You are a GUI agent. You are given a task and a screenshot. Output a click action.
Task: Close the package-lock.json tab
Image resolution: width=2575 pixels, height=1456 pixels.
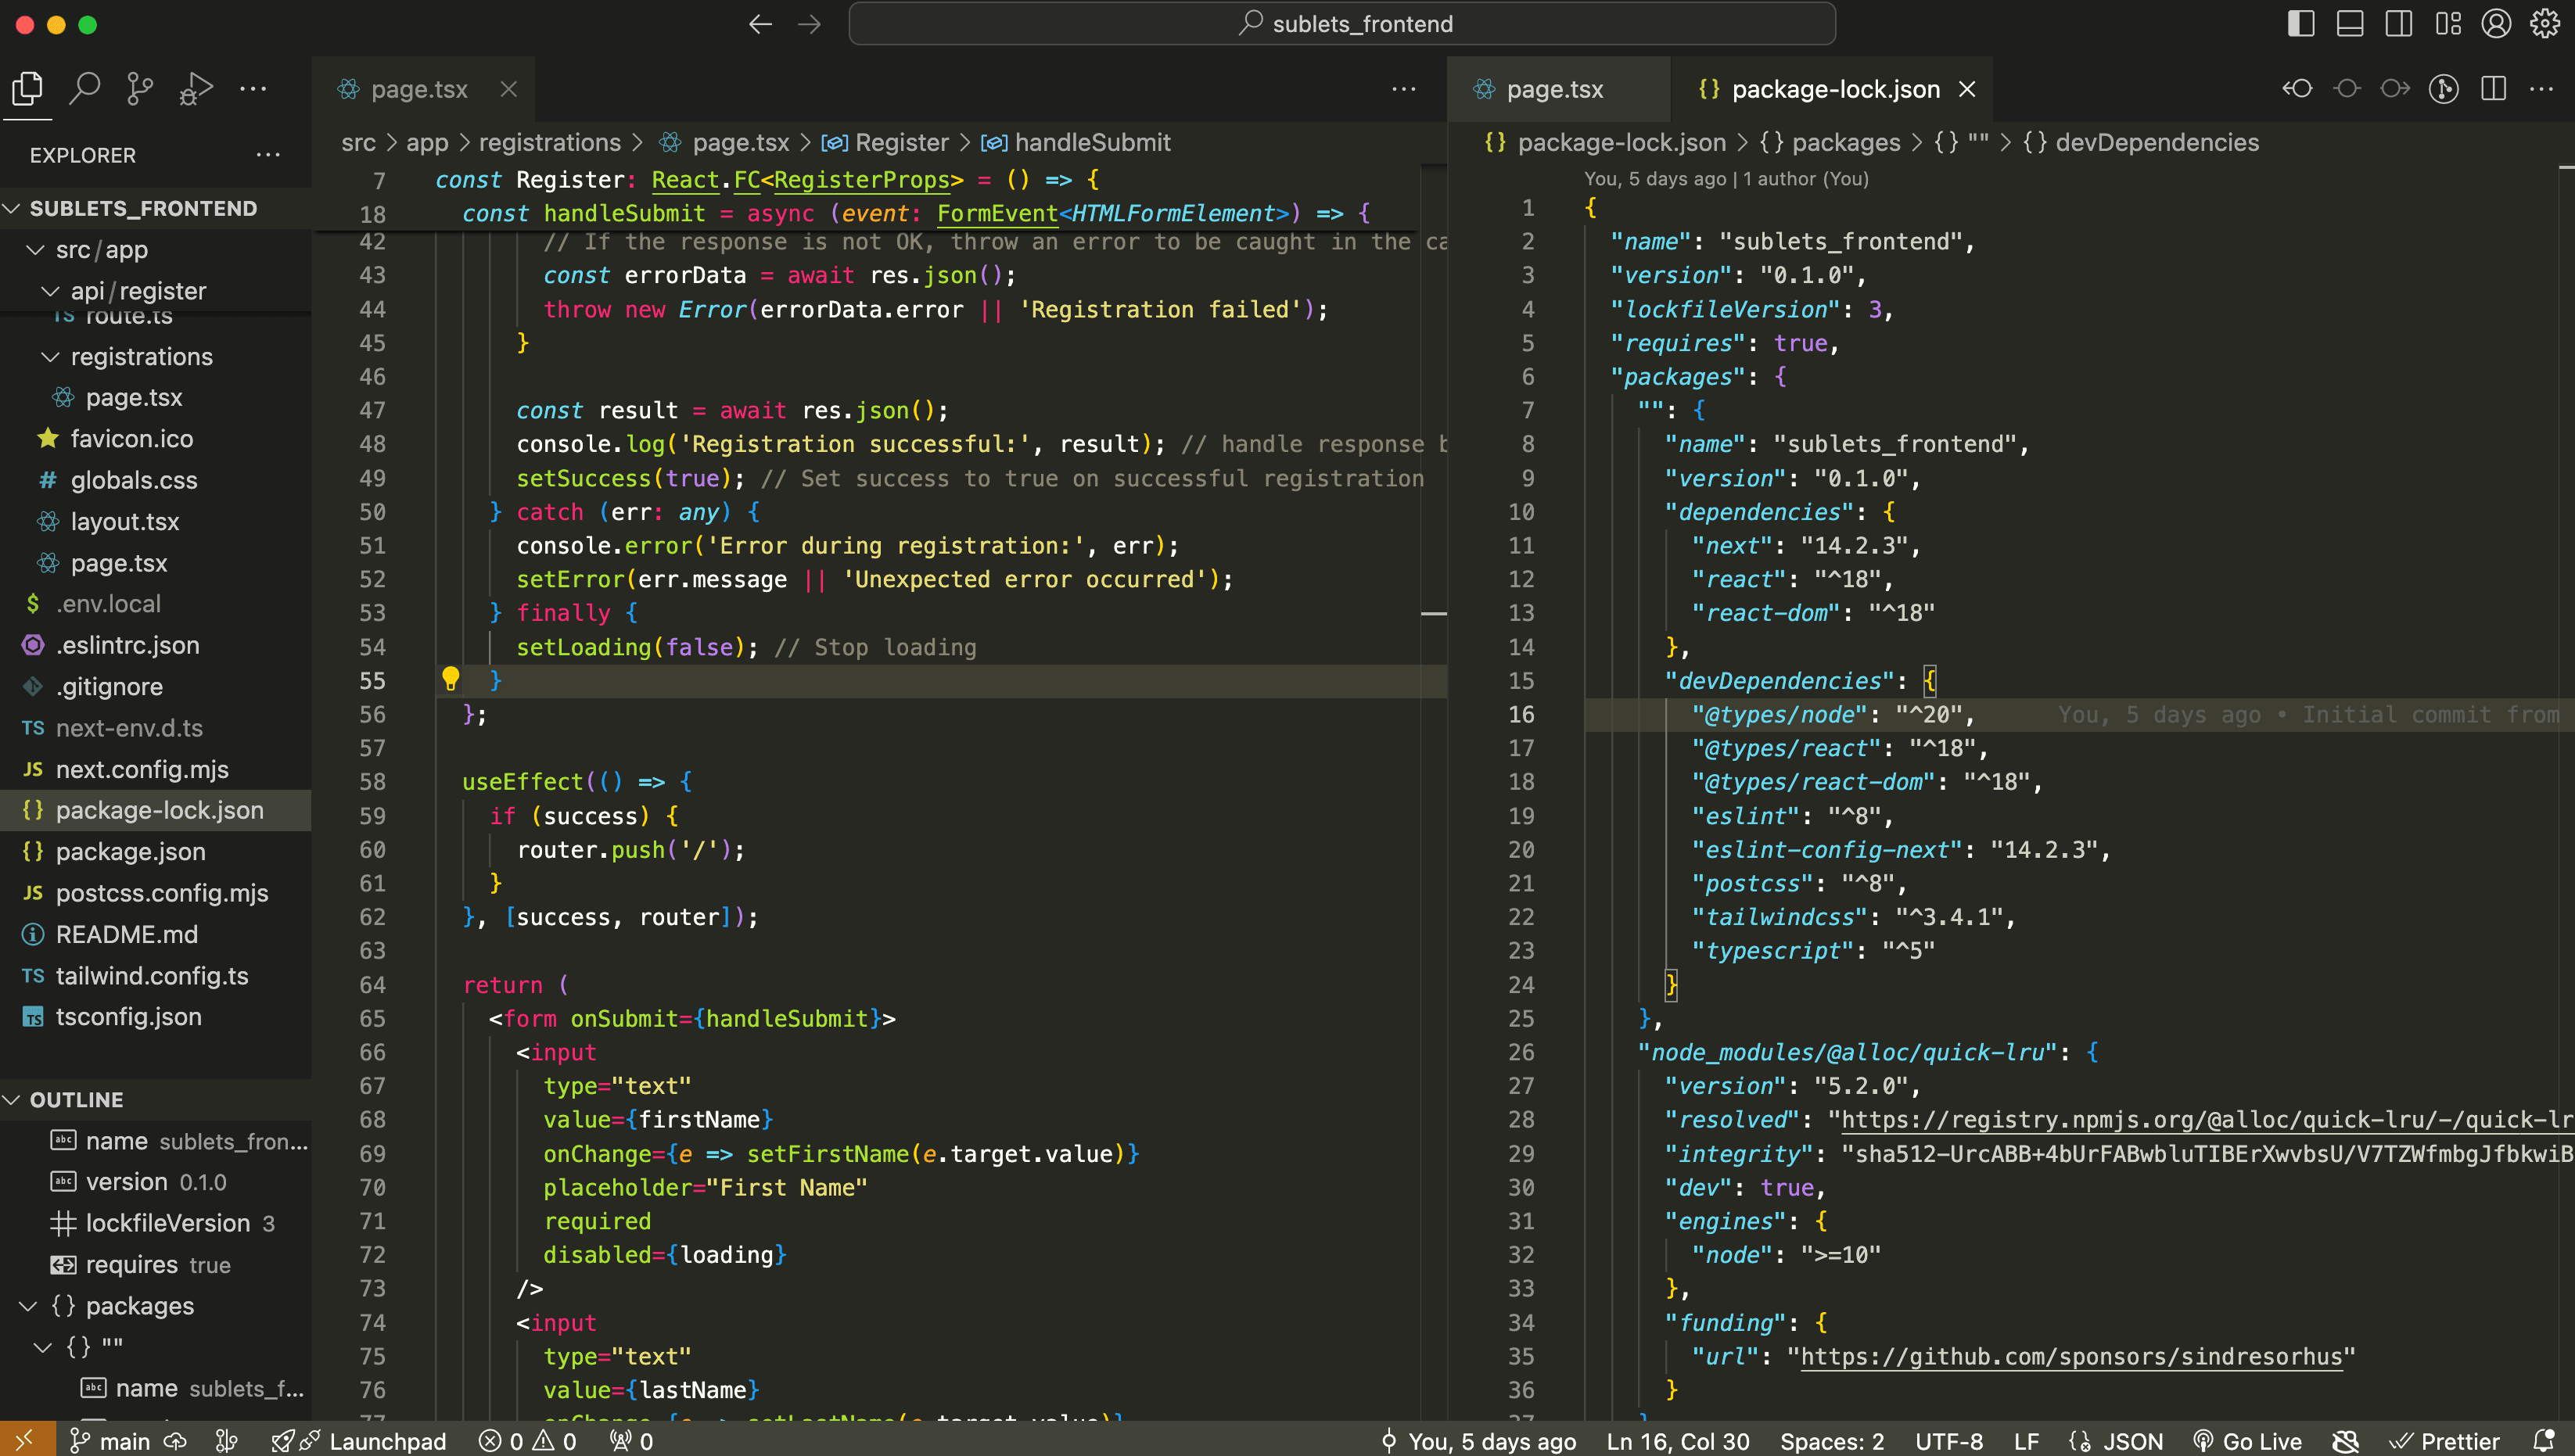(1967, 89)
